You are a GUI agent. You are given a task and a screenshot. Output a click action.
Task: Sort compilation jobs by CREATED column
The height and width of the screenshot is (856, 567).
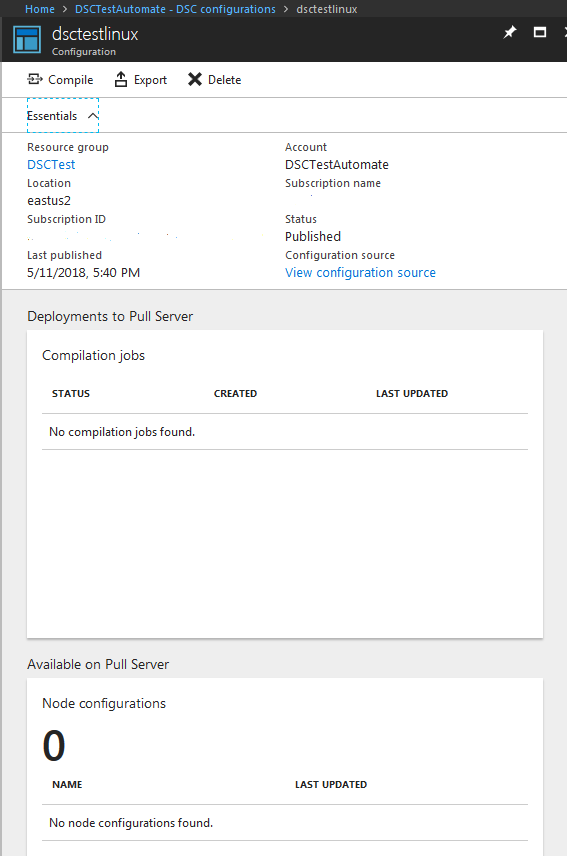[x=235, y=394]
